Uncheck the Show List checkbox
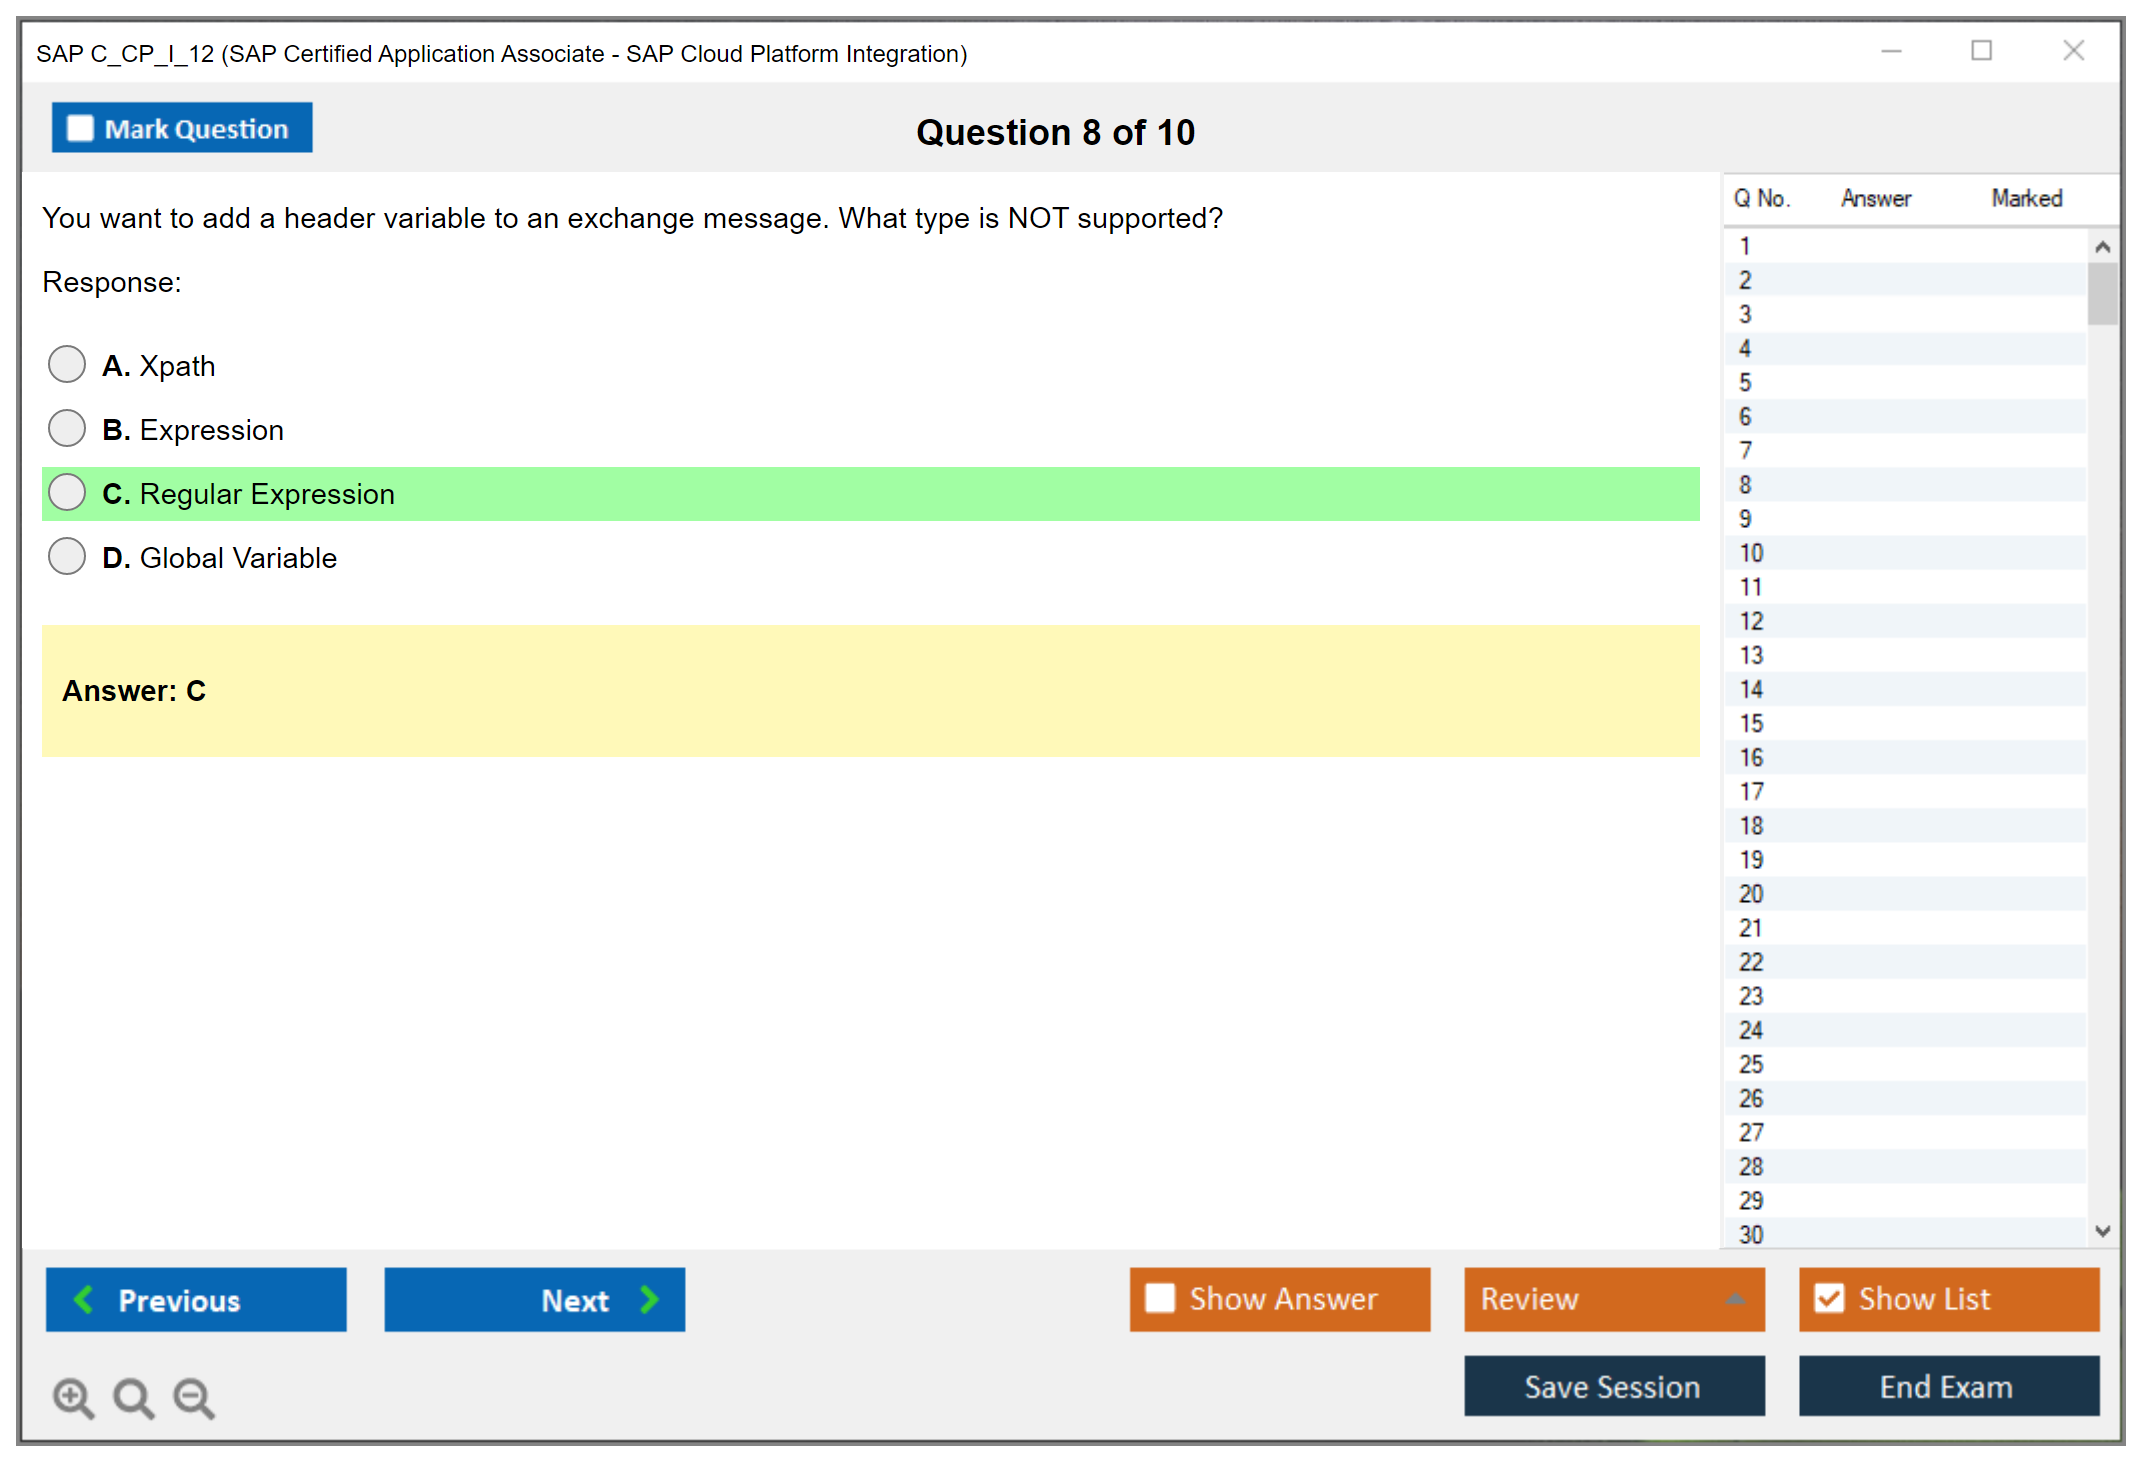This screenshot has width=2150, height=1470. click(x=1829, y=1298)
